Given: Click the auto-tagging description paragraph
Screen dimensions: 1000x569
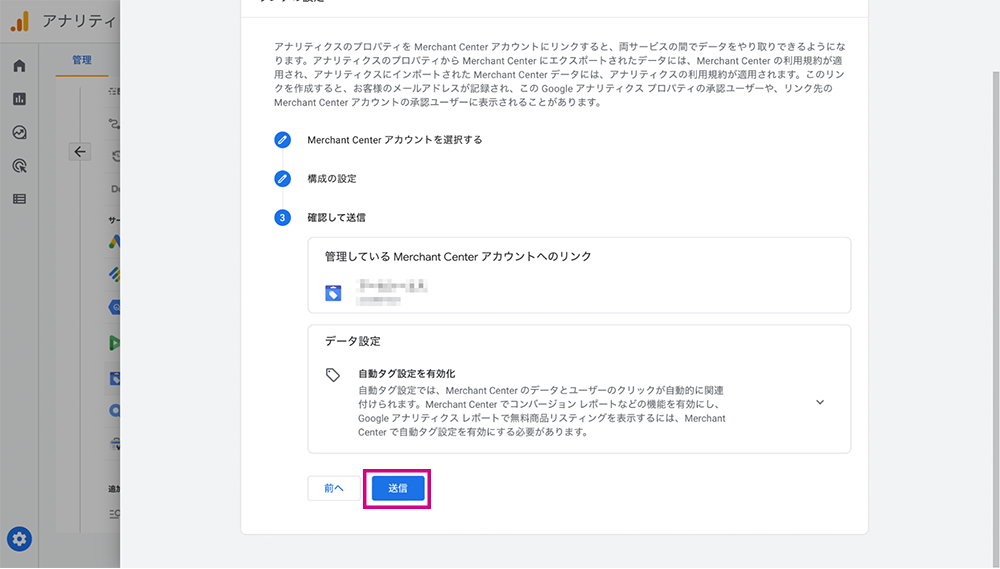Looking at the screenshot, I should click(x=541, y=411).
